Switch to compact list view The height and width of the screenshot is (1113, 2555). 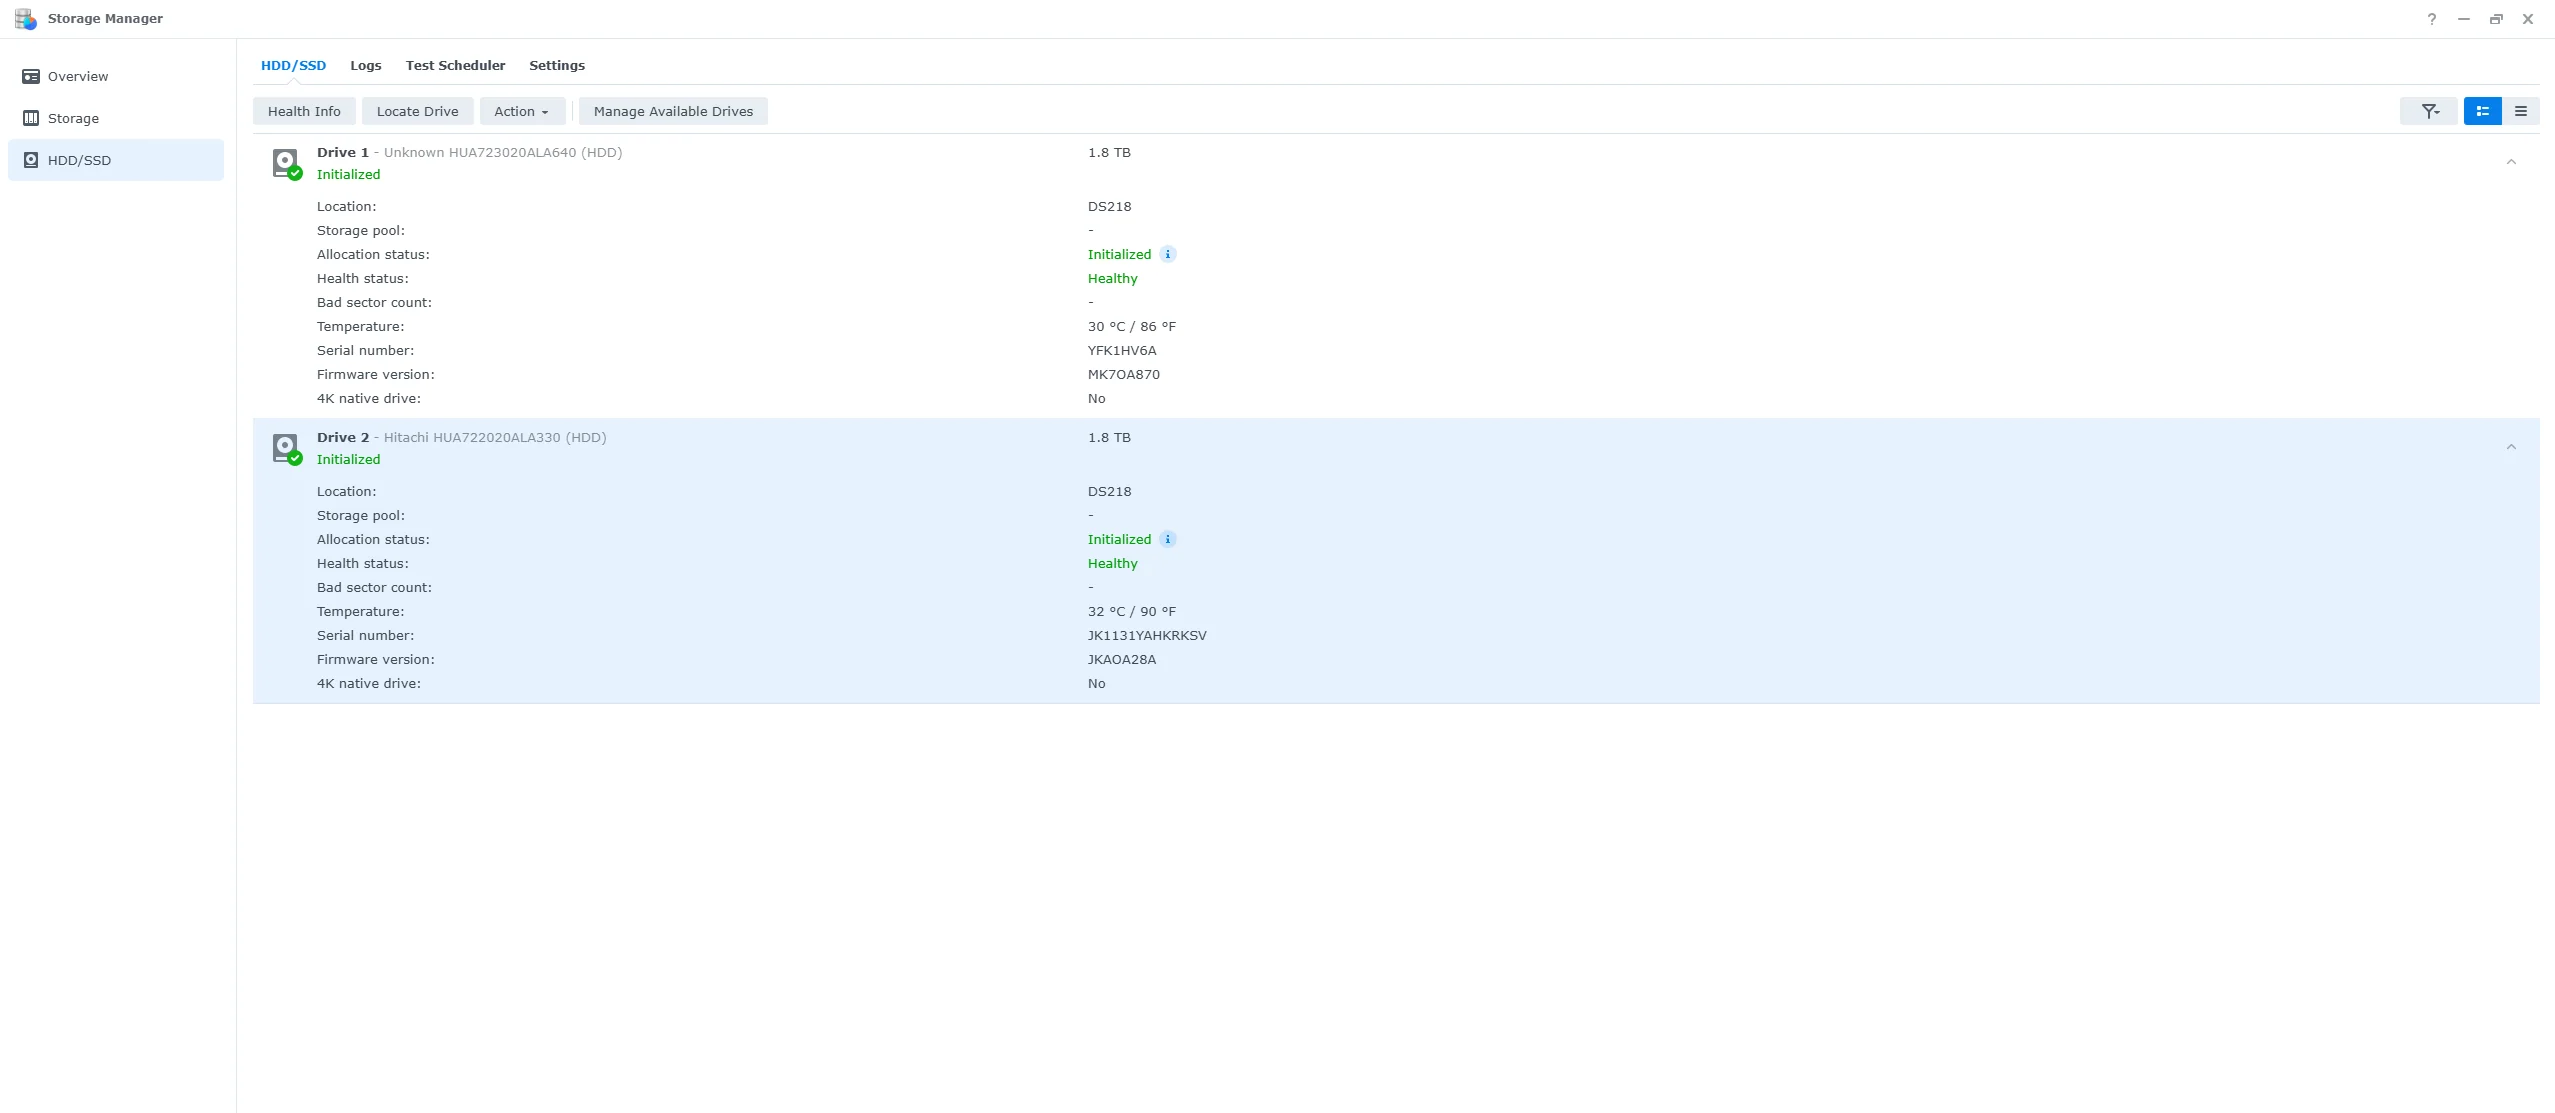2520,111
